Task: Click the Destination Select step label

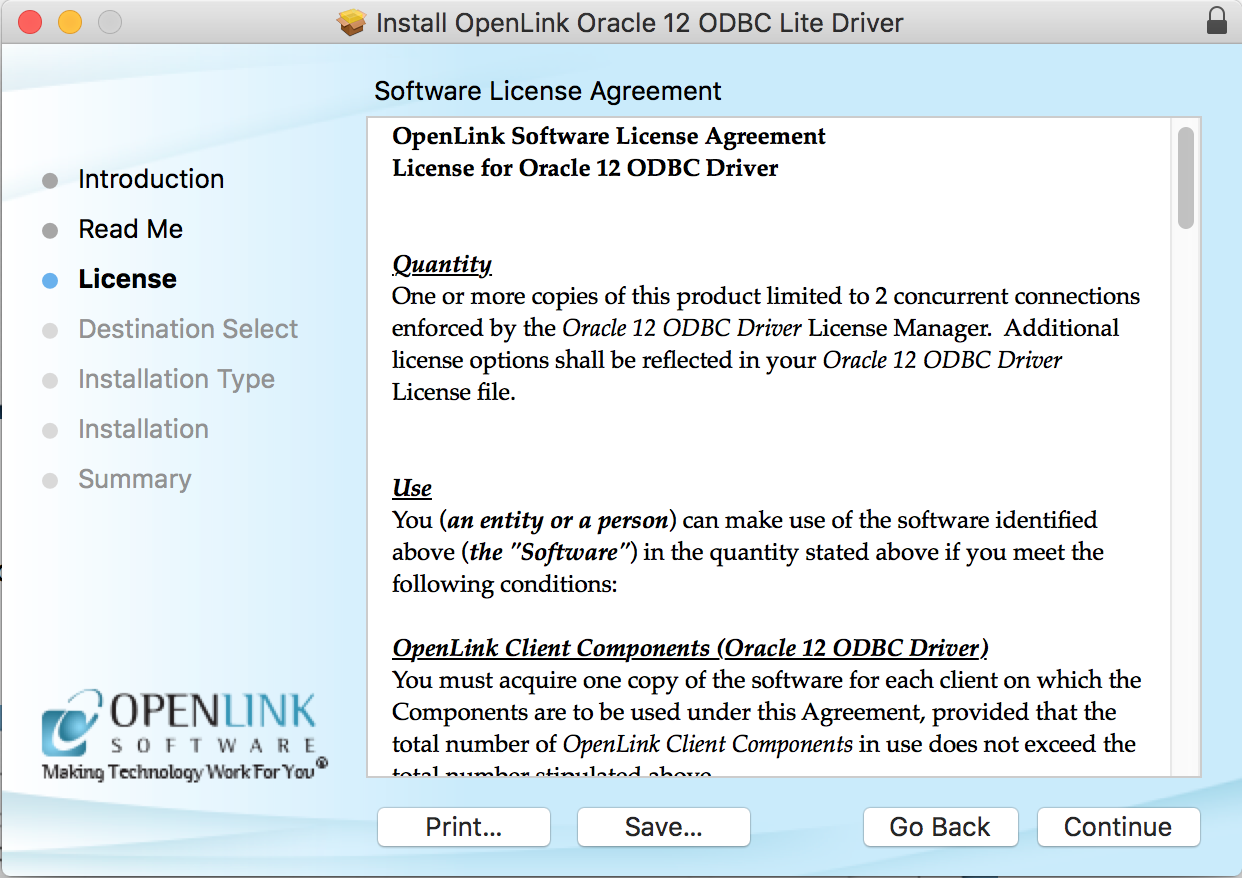Action: pos(188,329)
